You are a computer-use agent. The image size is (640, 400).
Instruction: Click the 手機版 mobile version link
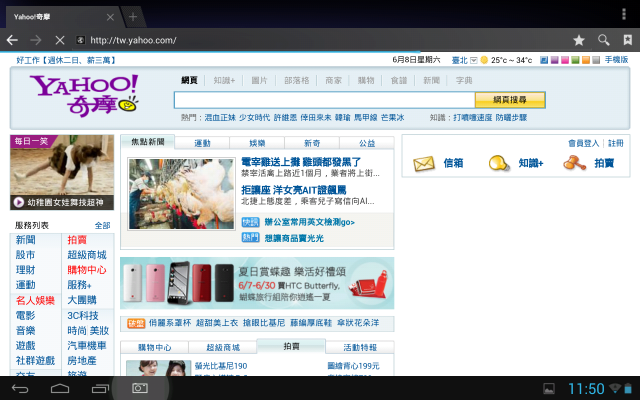tap(616, 60)
